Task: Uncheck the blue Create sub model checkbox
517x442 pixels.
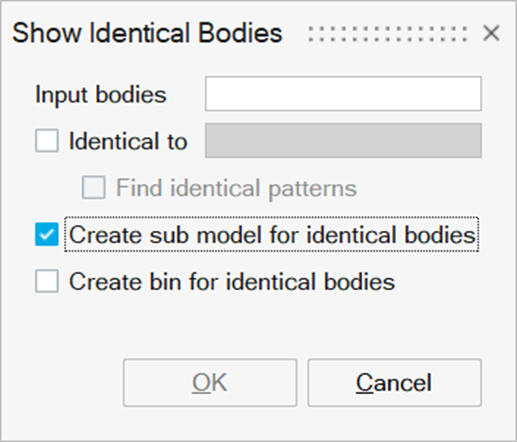Action: pyautogui.click(x=47, y=234)
